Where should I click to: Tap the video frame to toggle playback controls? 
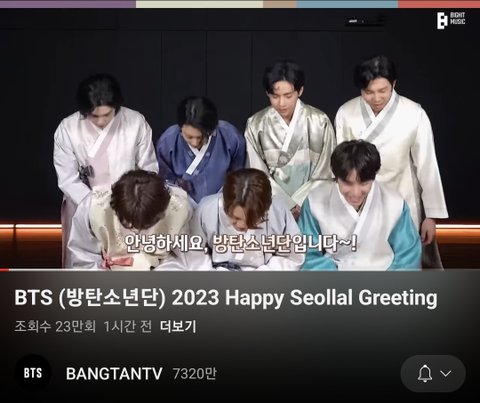click(240, 139)
